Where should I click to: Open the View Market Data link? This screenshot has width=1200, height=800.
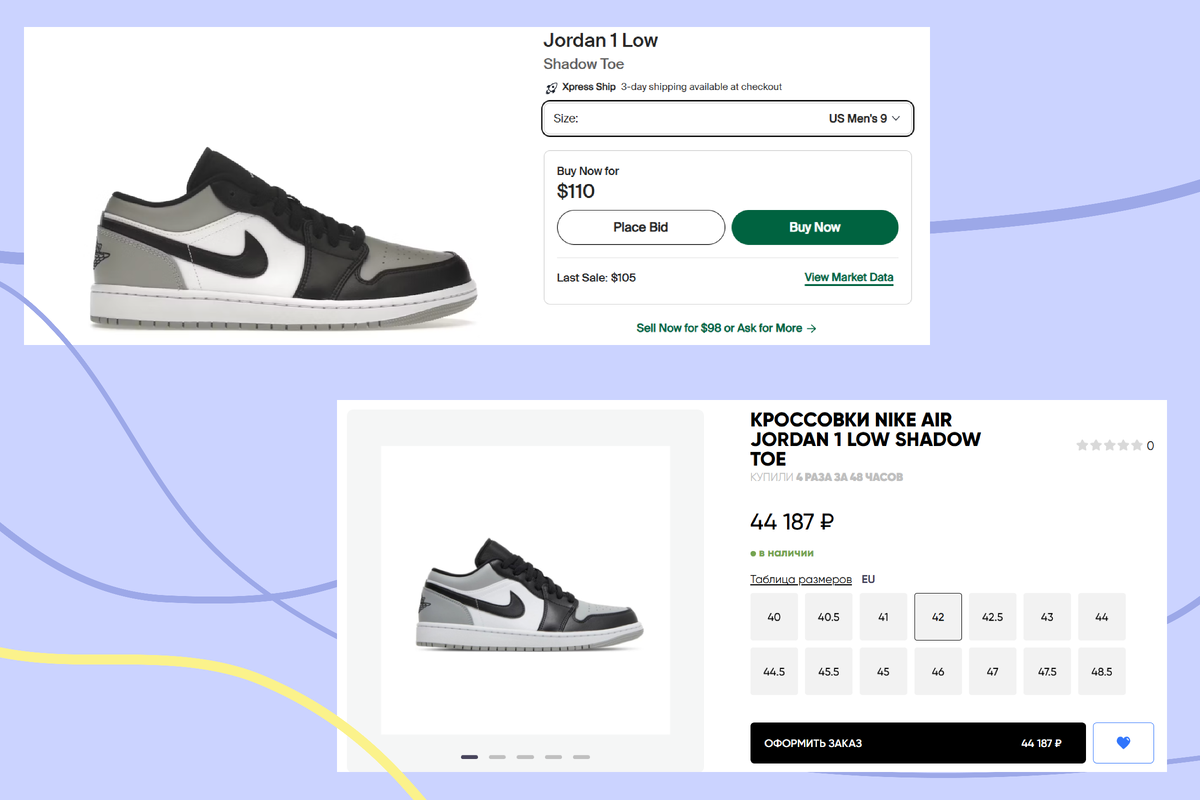[849, 278]
